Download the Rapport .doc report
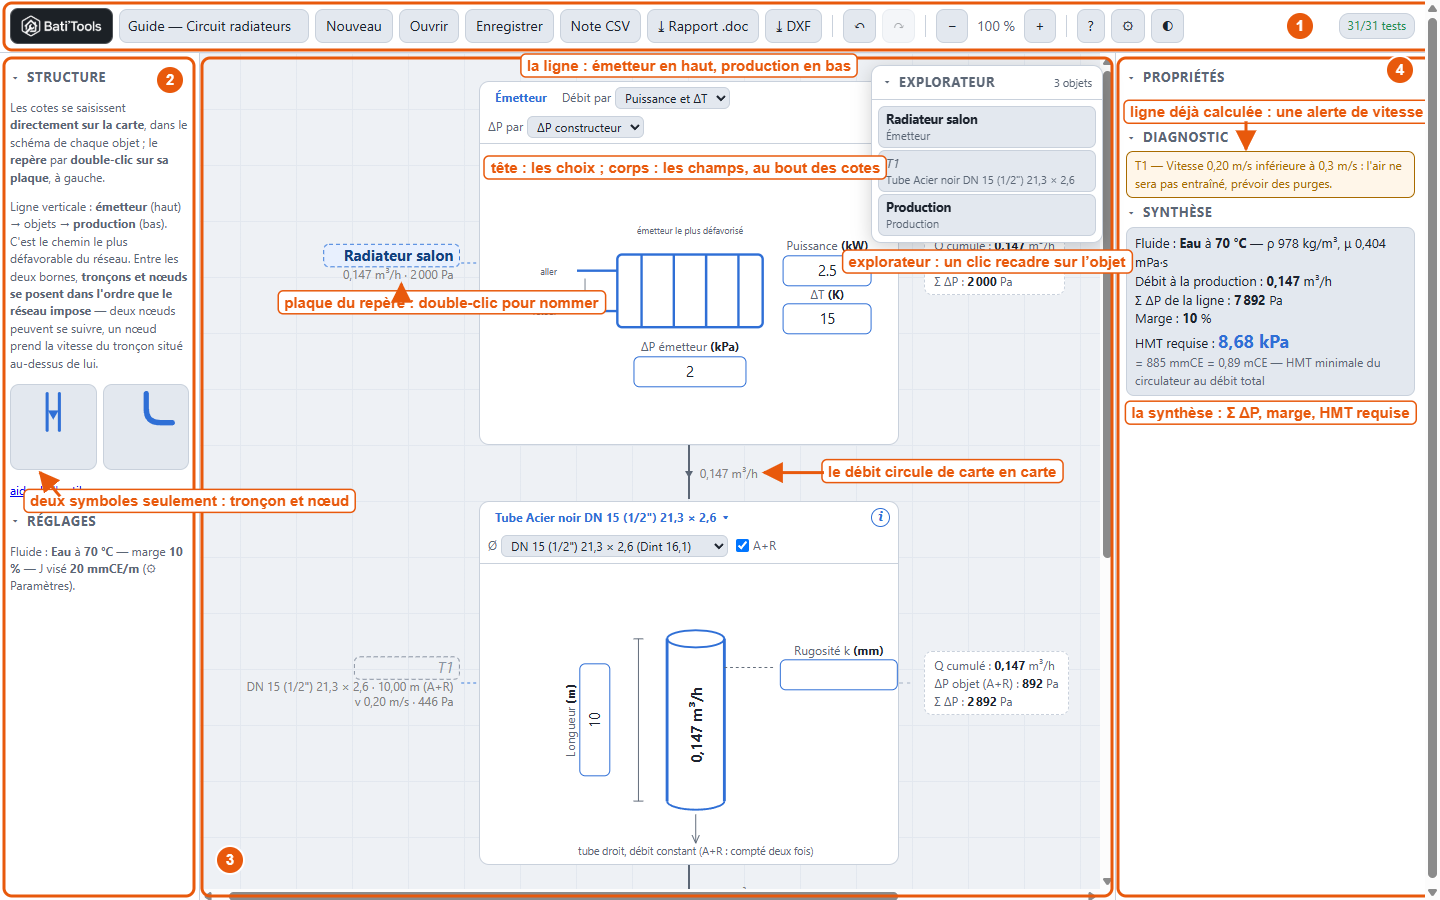 point(703,26)
